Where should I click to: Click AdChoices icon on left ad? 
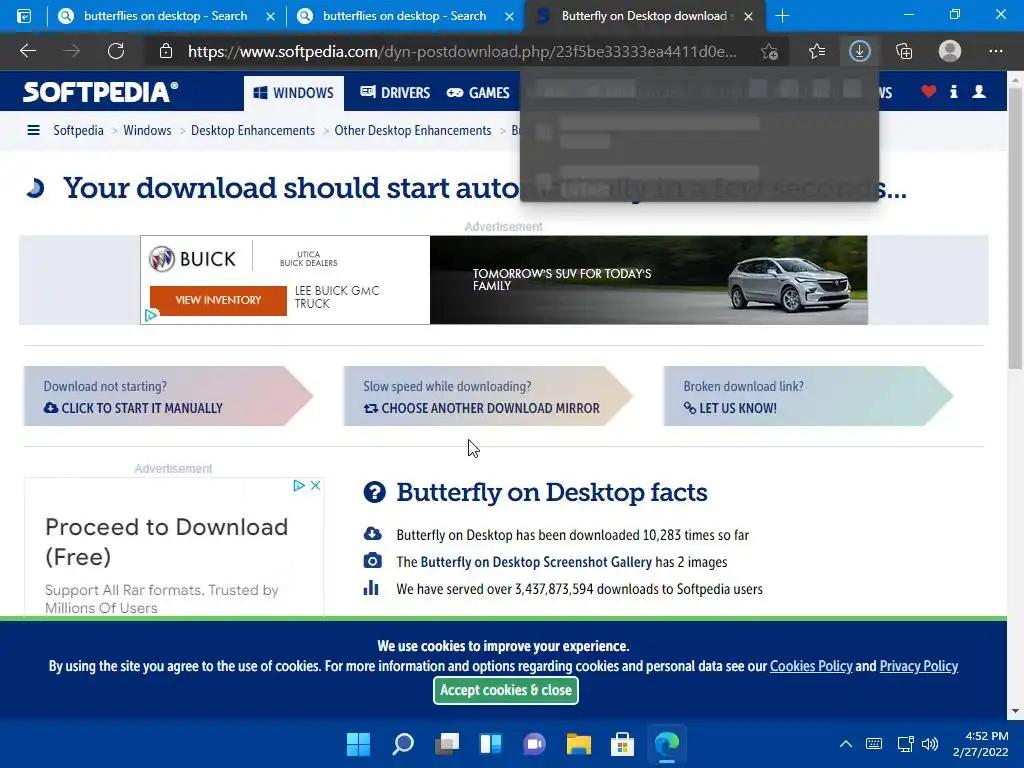(x=299, y=485)
